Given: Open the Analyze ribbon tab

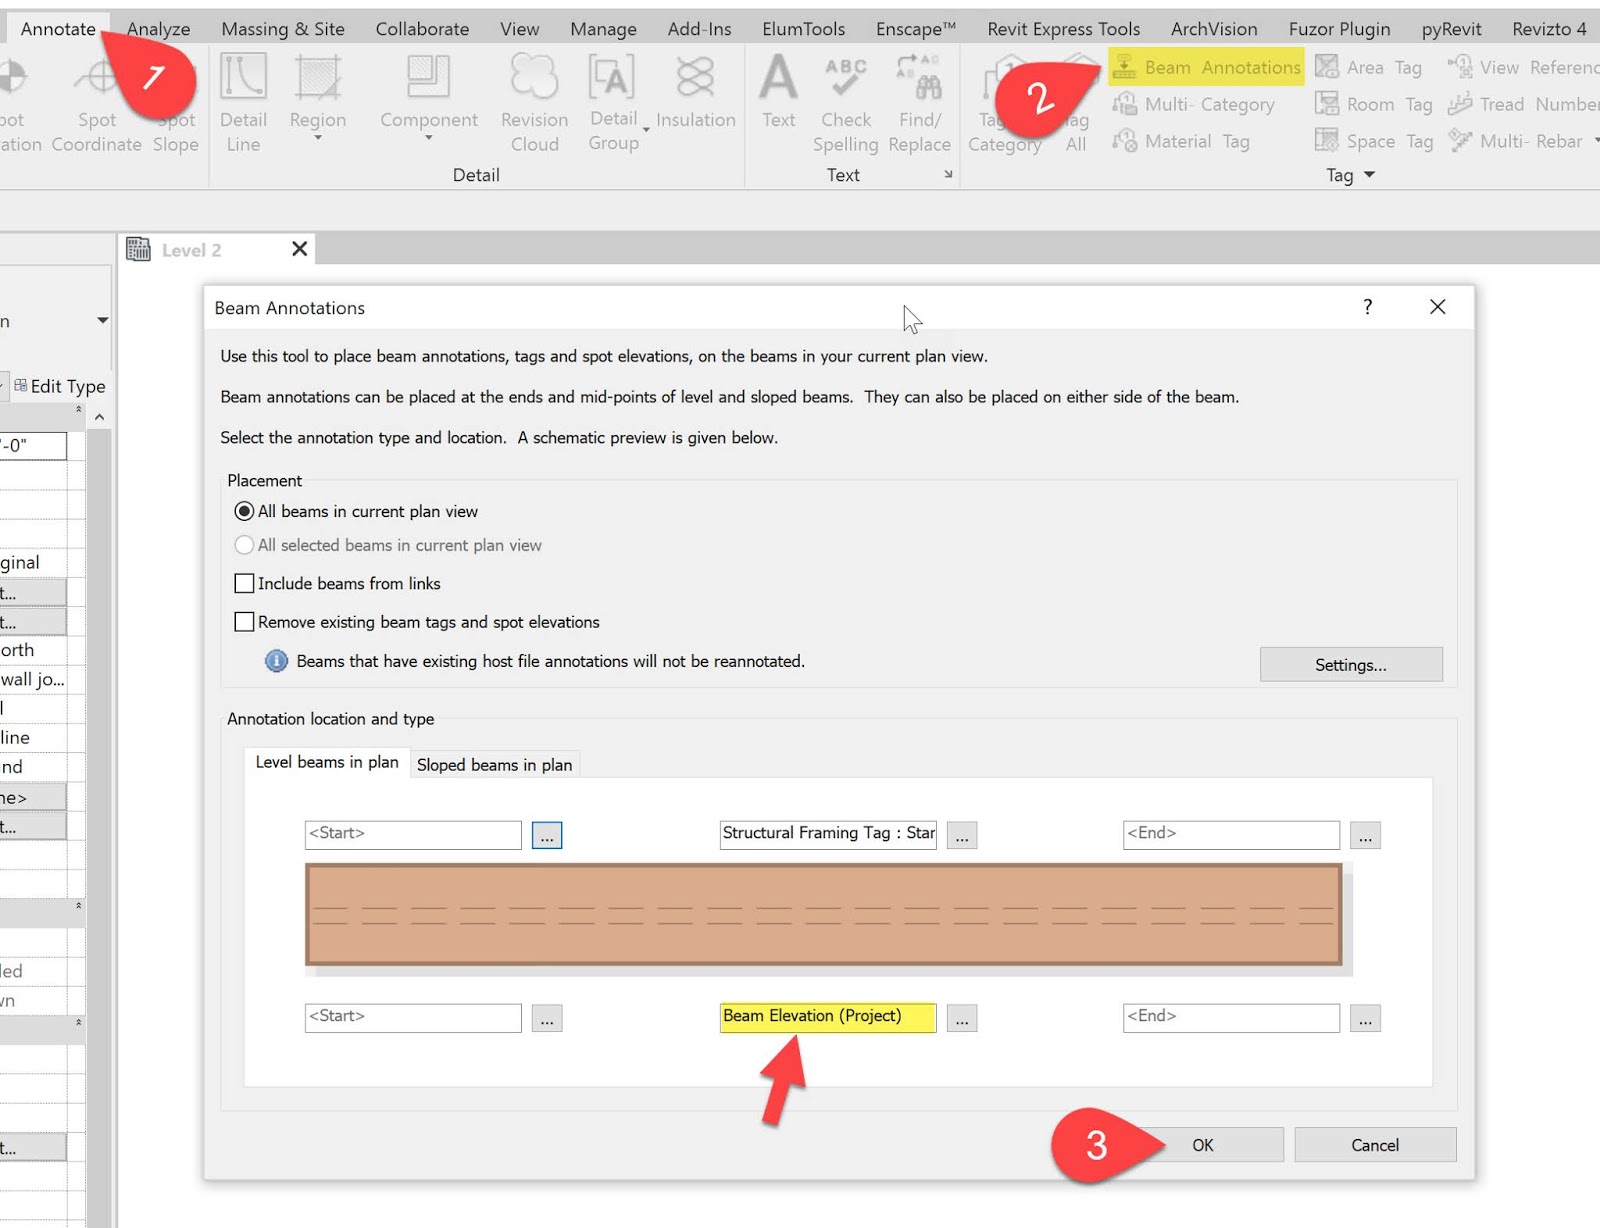Looking at the screenshot, I should click(157, 28).
